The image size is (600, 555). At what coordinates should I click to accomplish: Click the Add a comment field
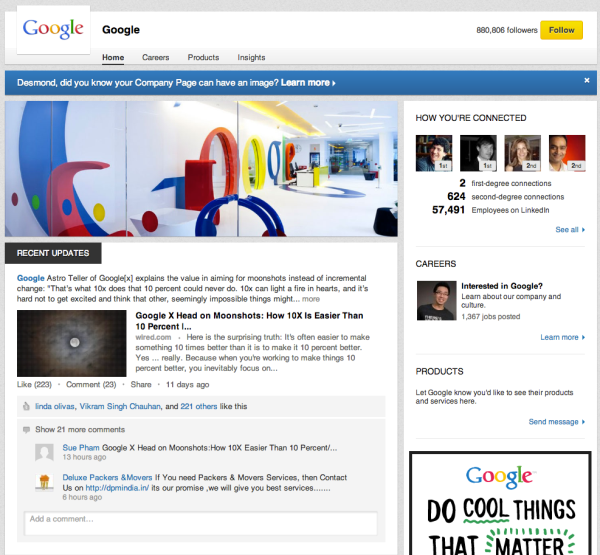[201, 523]
